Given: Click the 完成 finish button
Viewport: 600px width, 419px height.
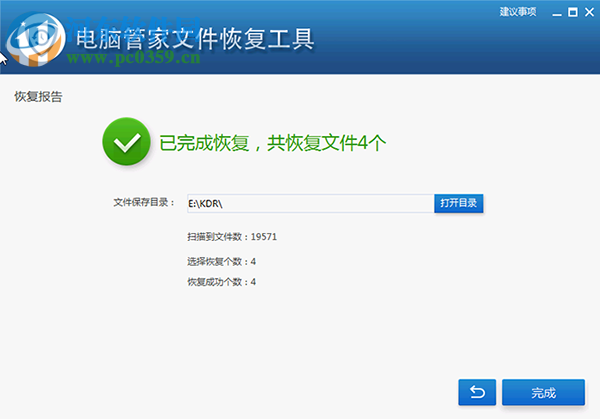Looking at the screenshot, I should (x=543, y=392).
